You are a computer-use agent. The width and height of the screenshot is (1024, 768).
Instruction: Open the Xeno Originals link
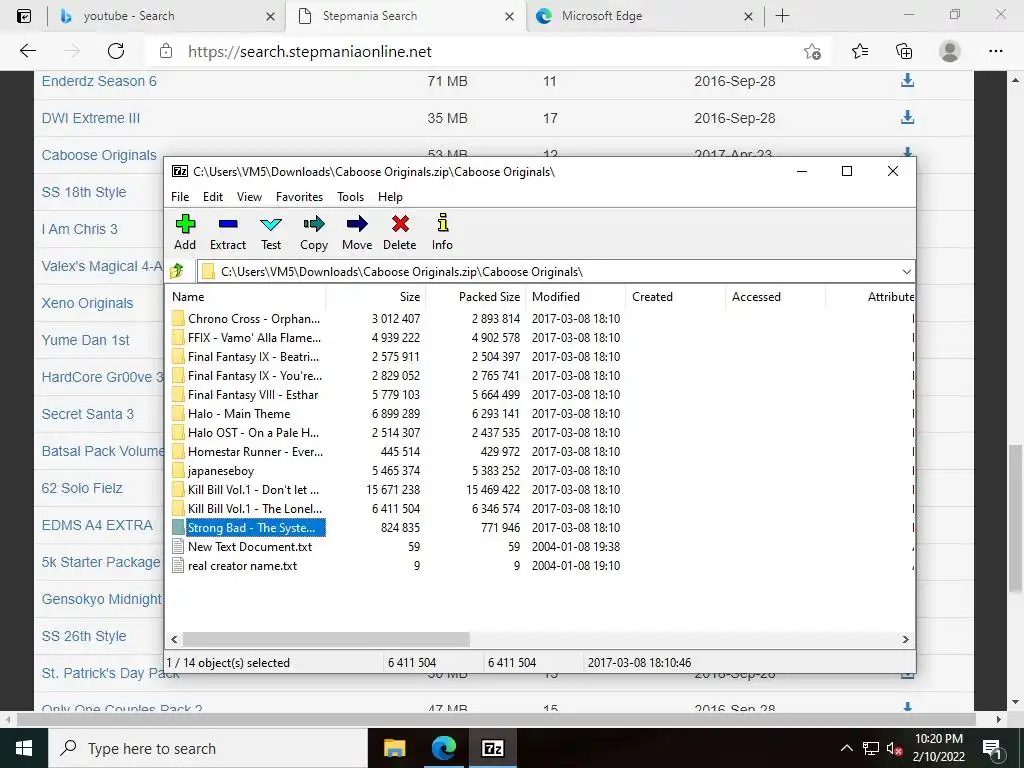coord(88,303)
